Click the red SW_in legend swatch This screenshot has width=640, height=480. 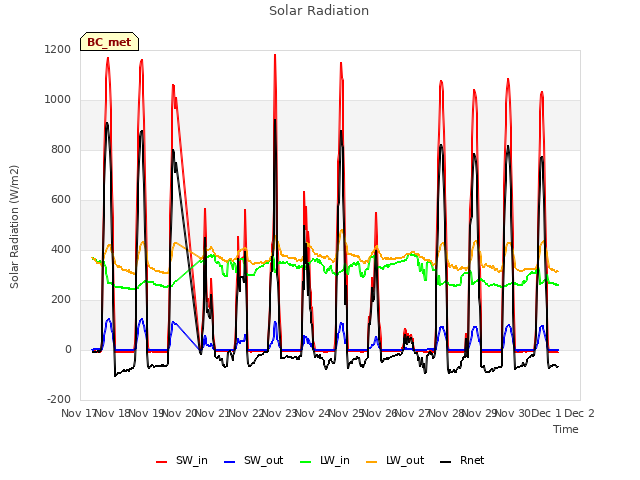click(x=162, y=462)
